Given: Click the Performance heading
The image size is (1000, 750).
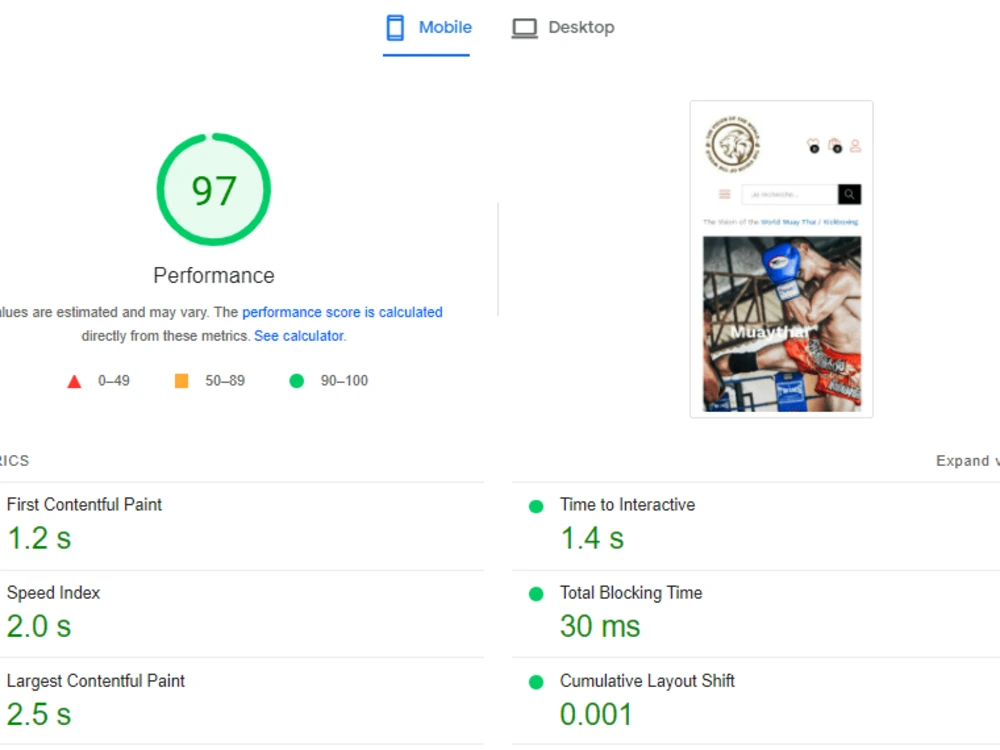Looking at the screenshot, I should pyautogui.click(x=214, y=276).
